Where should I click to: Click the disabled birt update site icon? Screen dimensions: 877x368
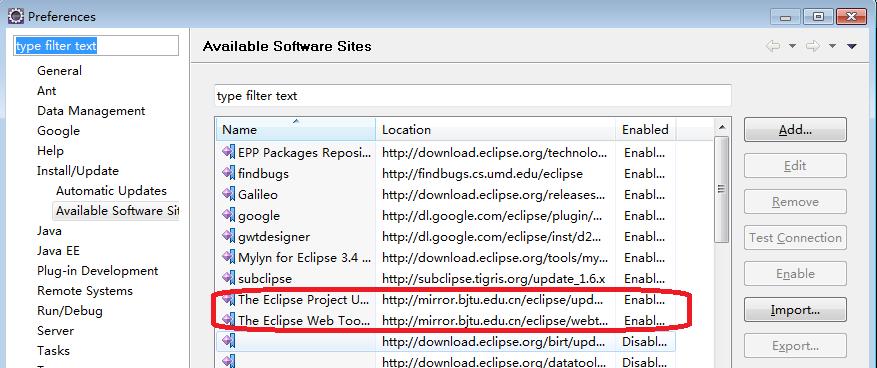click(x=228, y=341)
